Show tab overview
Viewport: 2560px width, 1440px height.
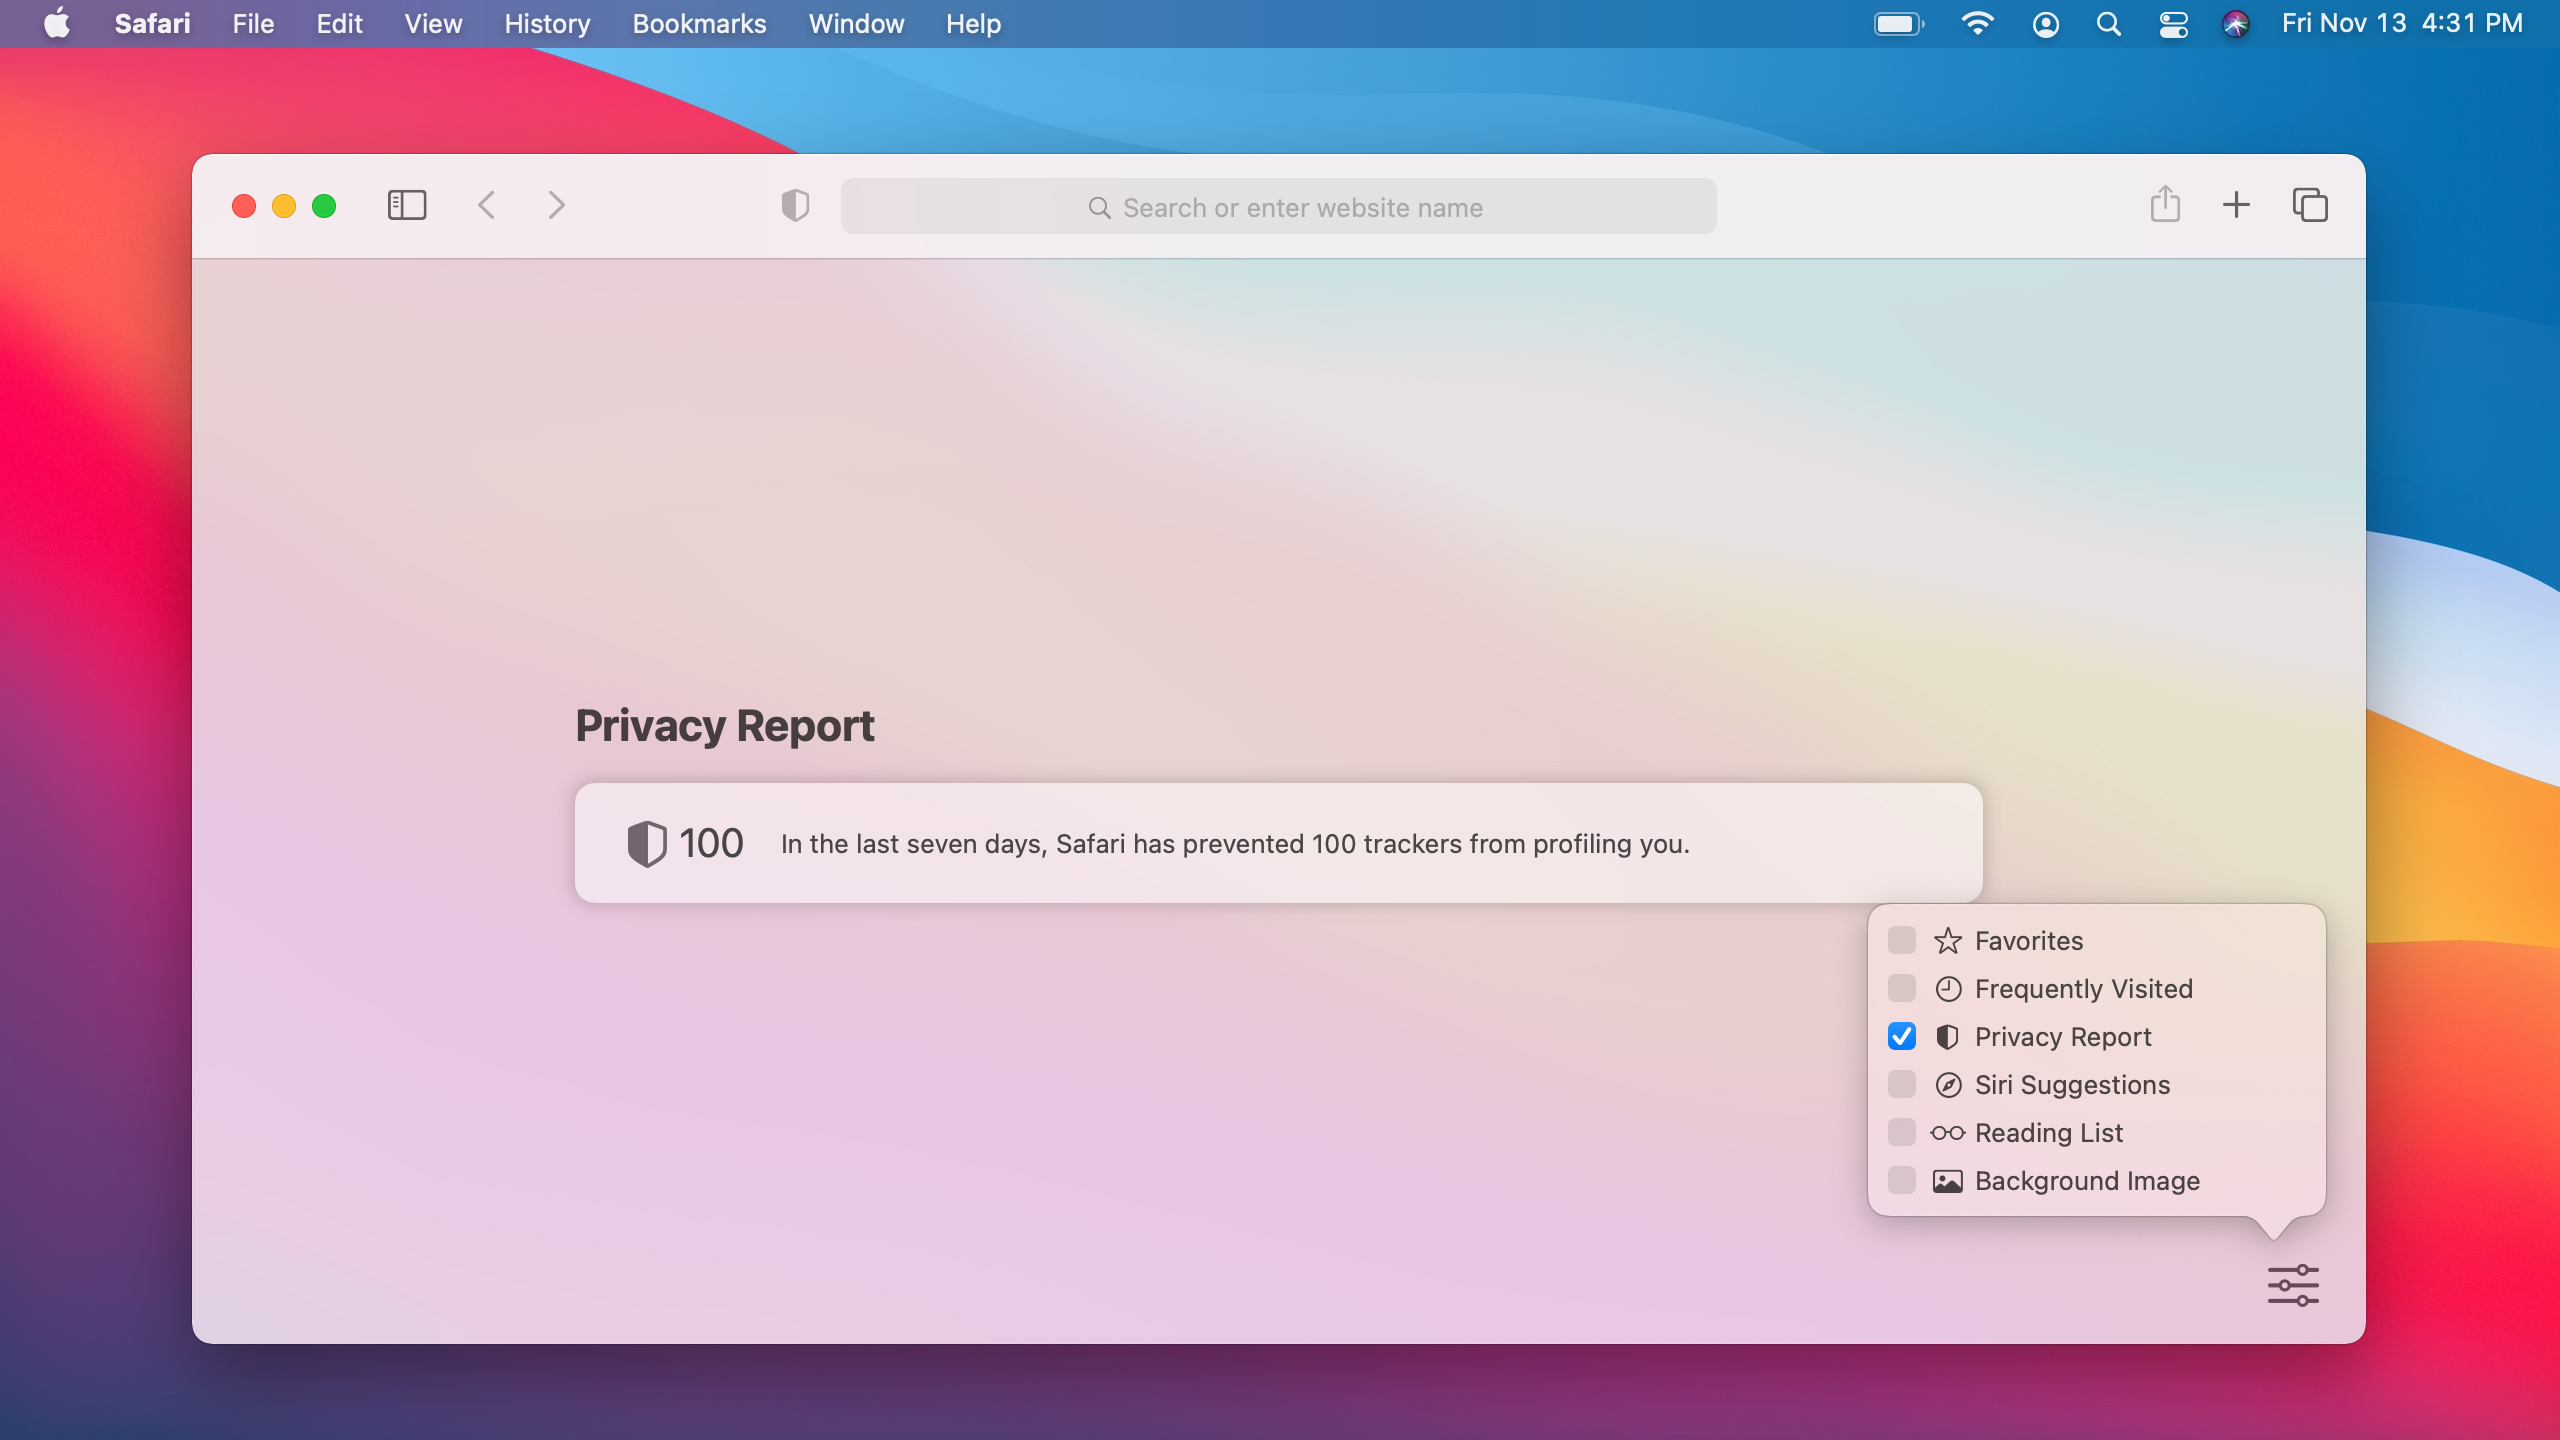[x=2310, y=205]
